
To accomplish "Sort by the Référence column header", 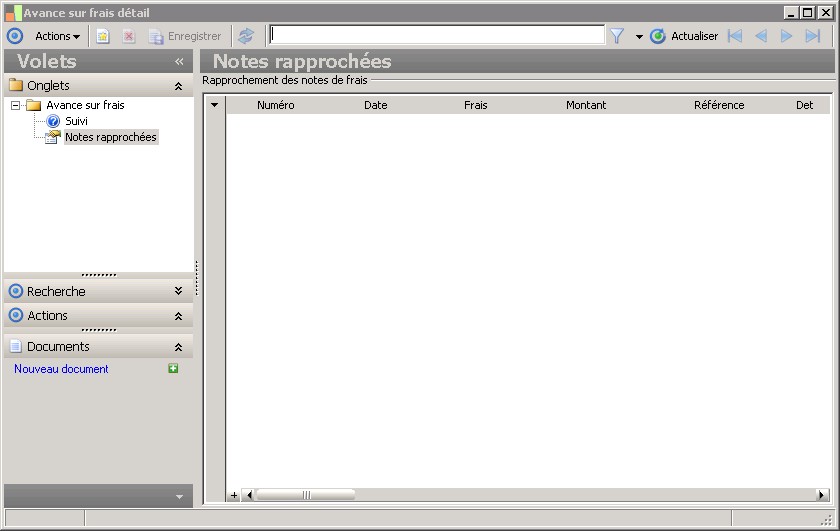I will coord(719,106).
